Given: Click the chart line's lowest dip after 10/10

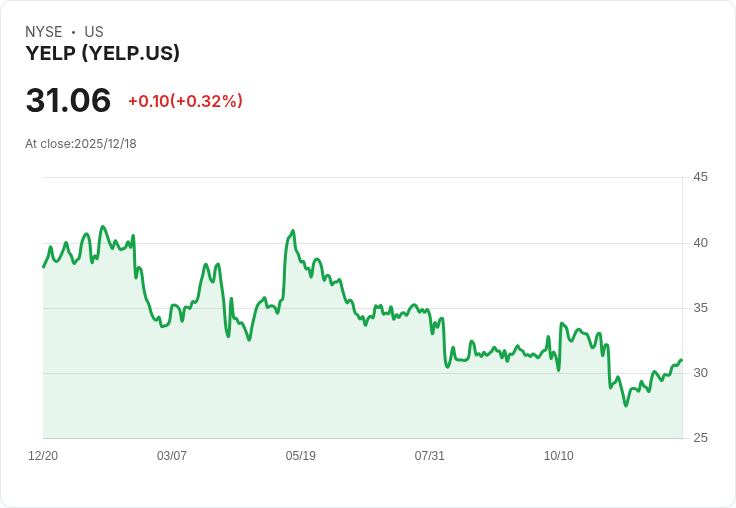Looking at the screenshot, I should click(626, 405).
